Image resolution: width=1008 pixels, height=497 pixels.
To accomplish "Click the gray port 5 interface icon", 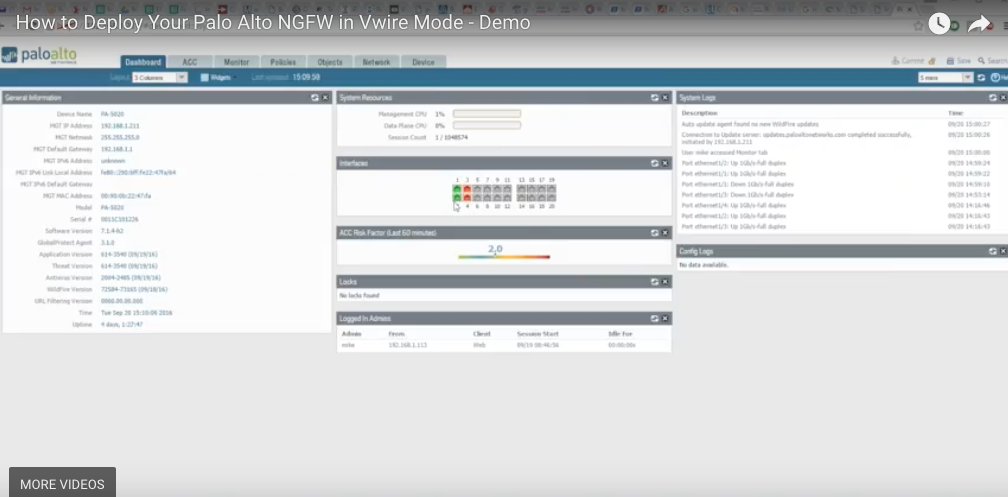I will point(477,189).
